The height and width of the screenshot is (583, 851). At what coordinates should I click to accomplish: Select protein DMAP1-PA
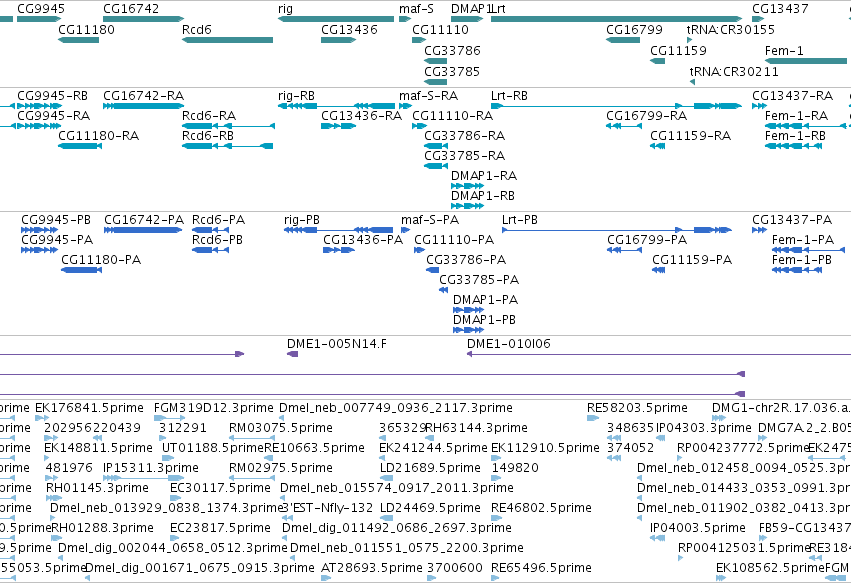[485, 300]
